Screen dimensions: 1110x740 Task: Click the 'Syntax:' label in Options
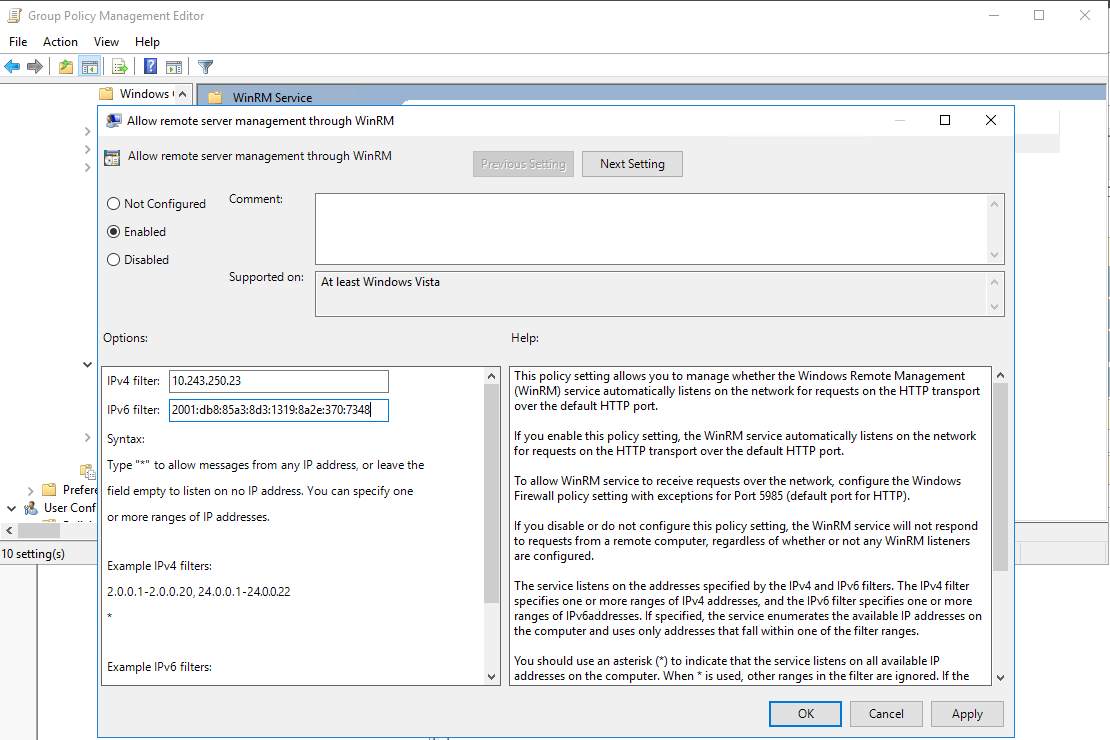click(x=126, y=439)
